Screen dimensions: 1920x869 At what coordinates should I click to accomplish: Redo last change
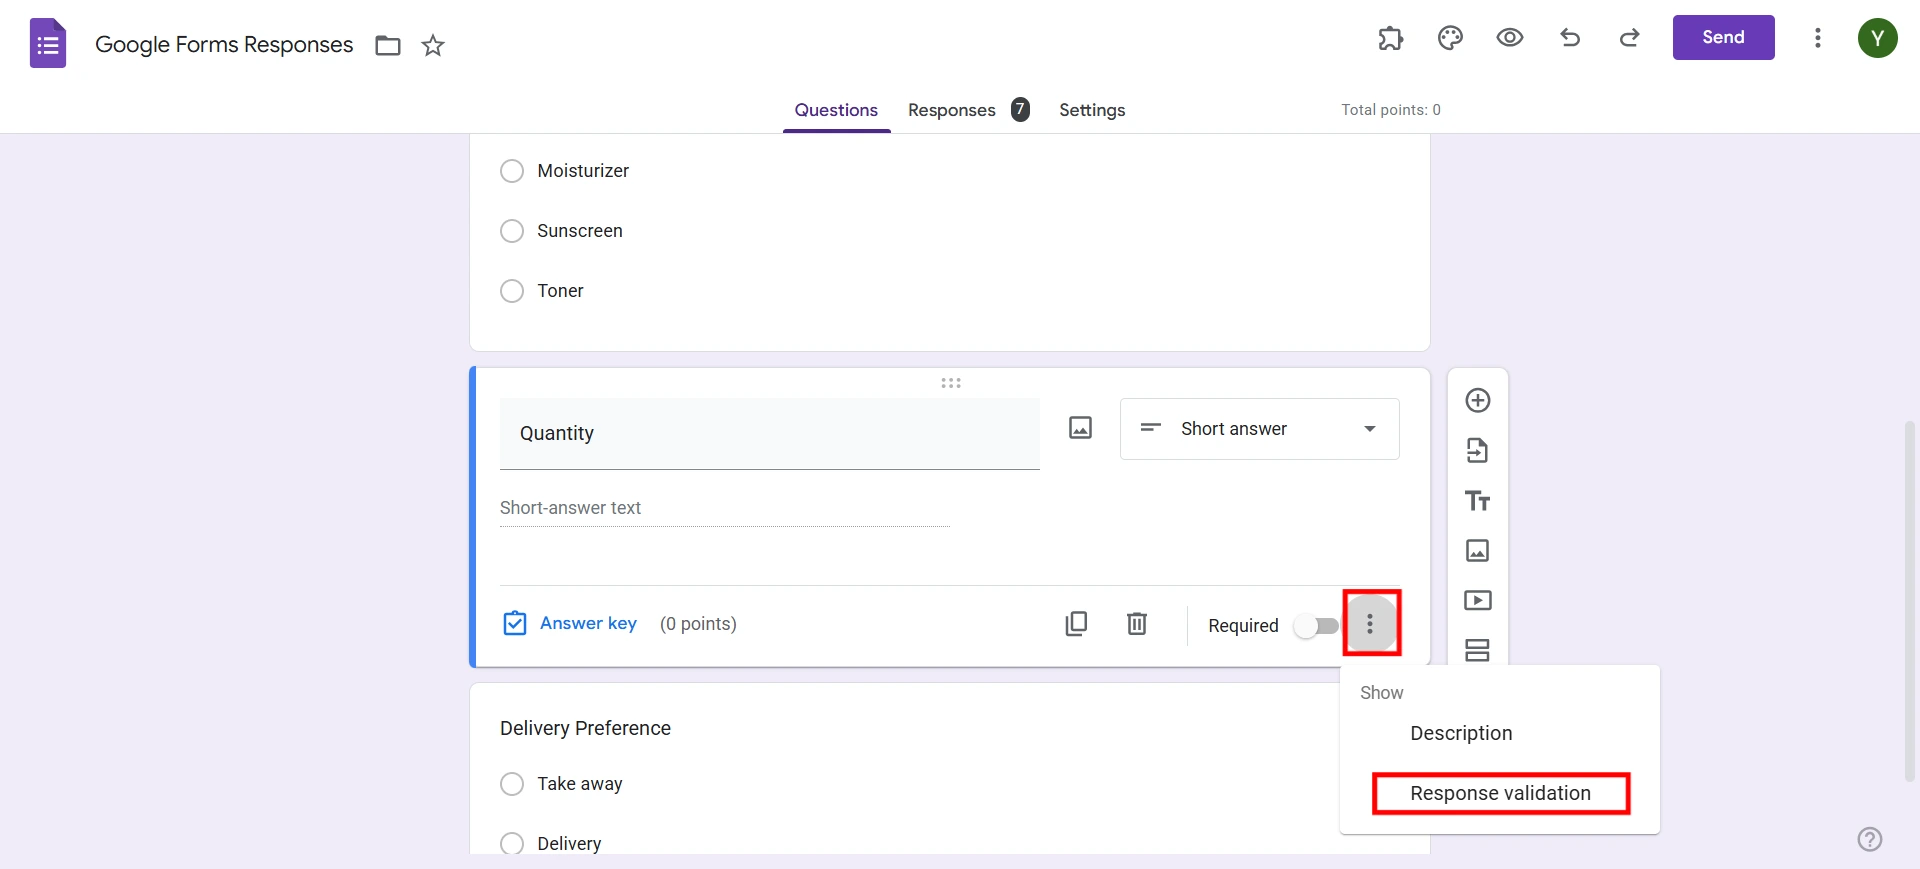pos(1630,38)
